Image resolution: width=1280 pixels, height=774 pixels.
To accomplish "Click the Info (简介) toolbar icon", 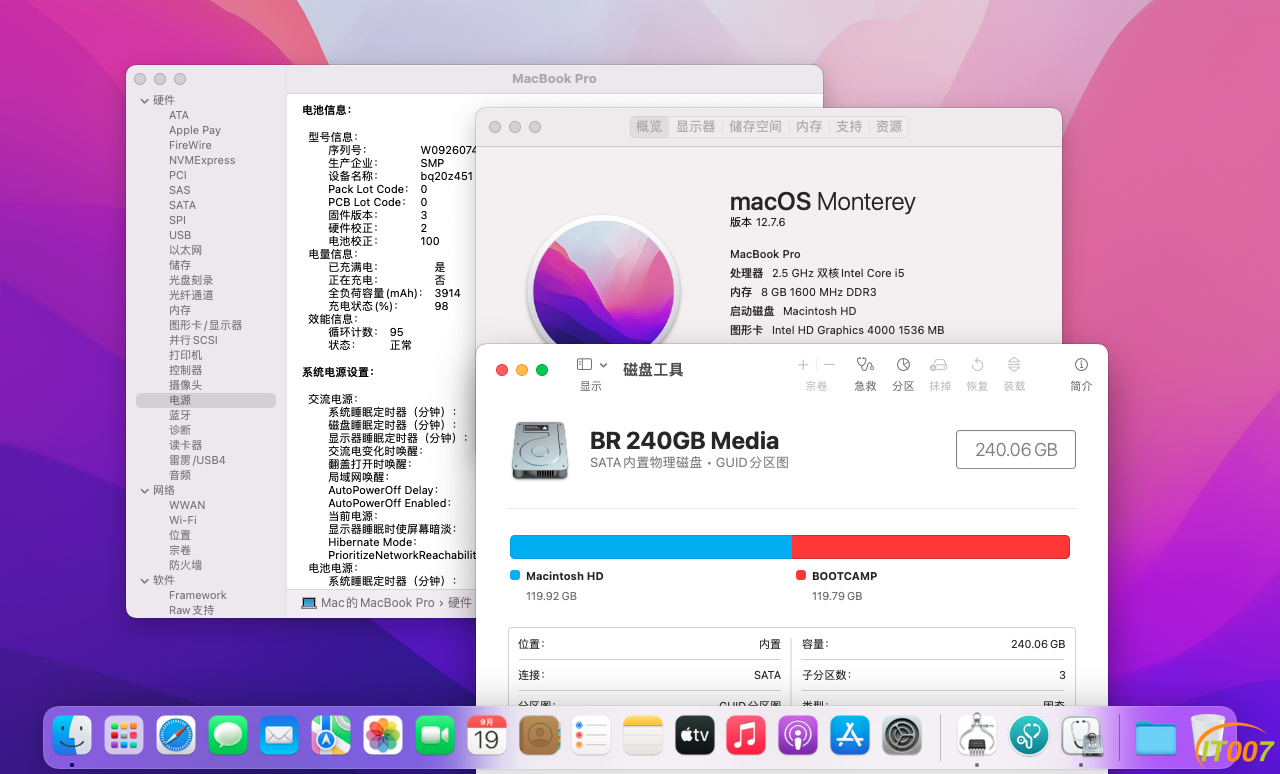I will tap(1081, 366).
